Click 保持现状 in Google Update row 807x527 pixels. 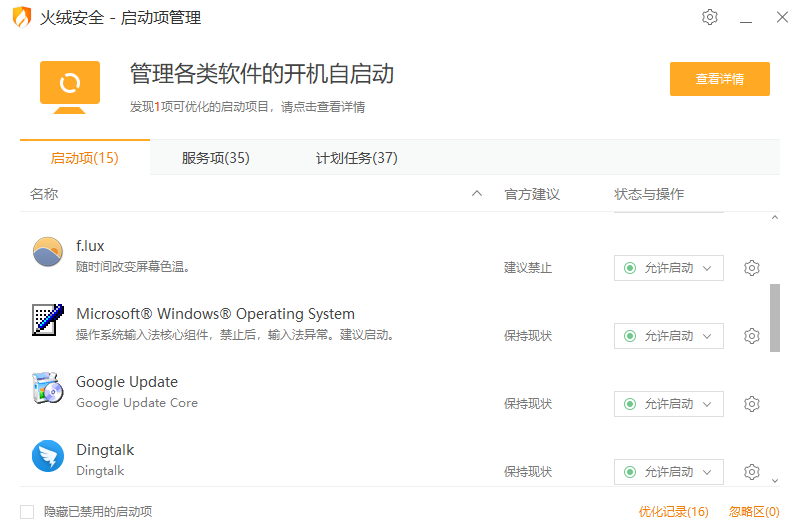point(528,403)
